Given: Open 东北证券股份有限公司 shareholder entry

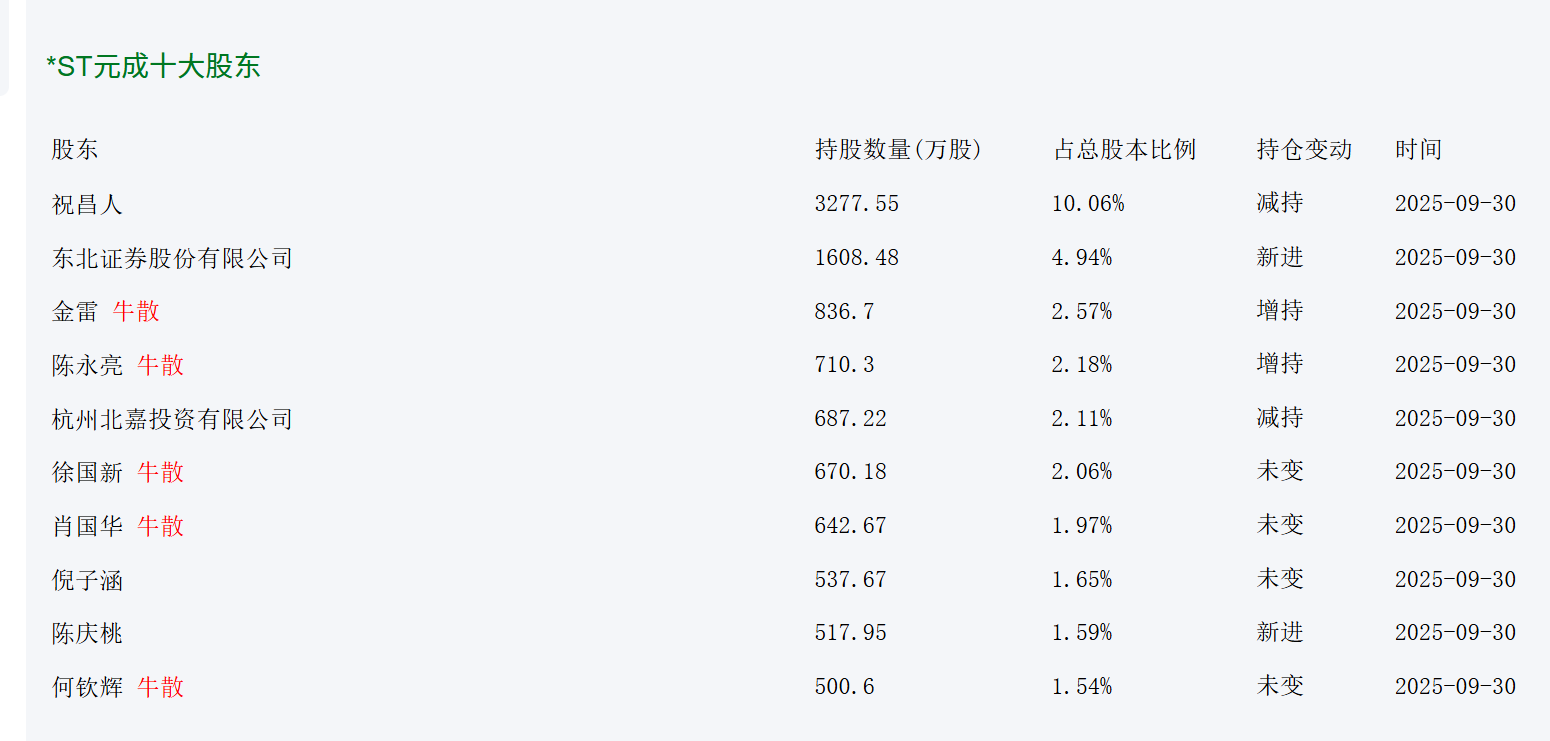Looking at the screenshot, I should pos(172,258).
